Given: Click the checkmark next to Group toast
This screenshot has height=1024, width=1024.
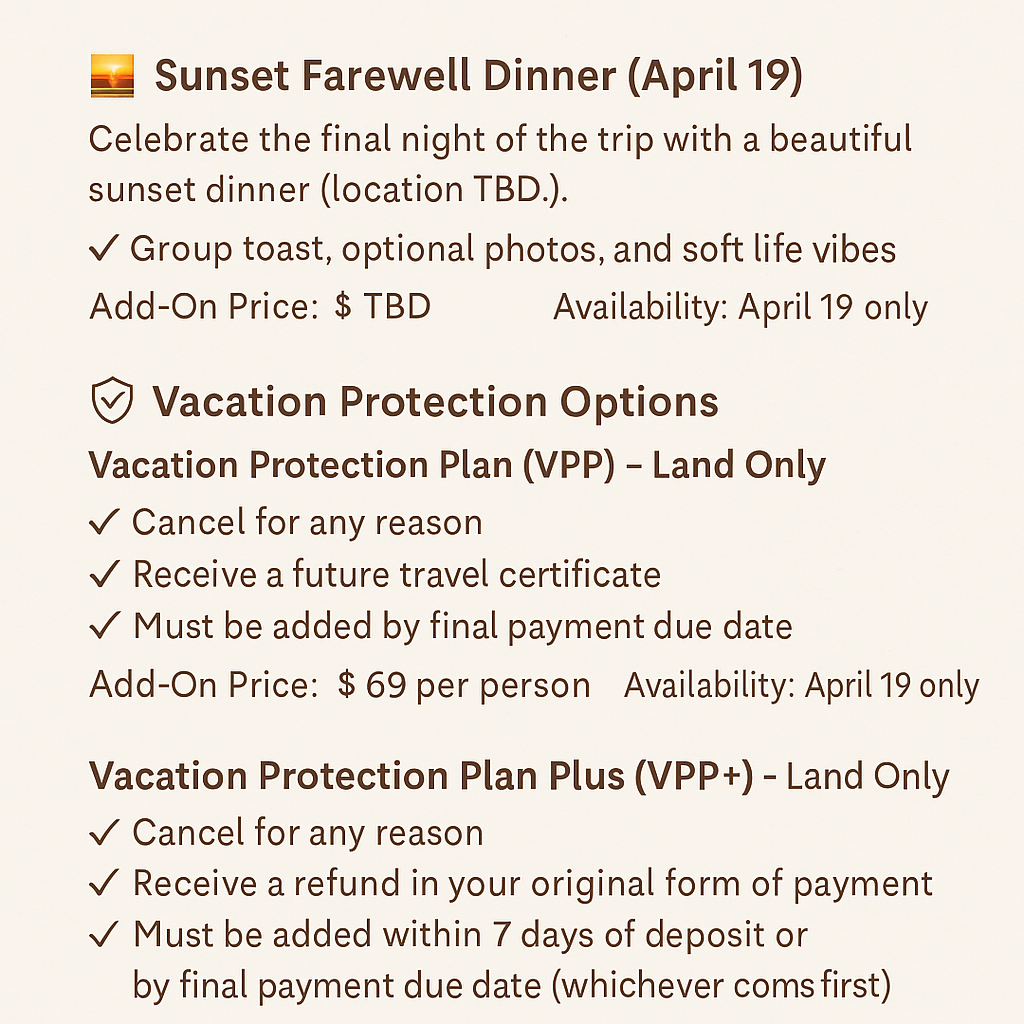Looking at the screenshot, I should point(104,249).
